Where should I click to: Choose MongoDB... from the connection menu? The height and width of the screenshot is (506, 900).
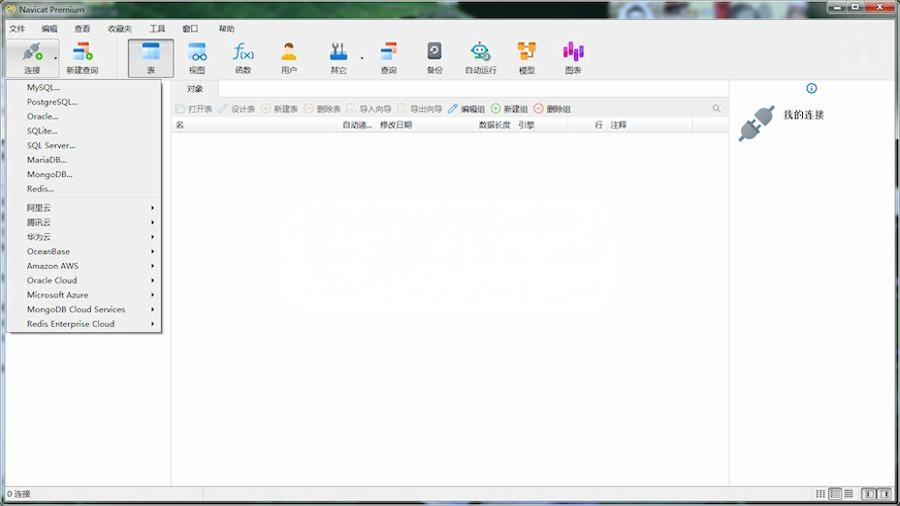point(84,174)
